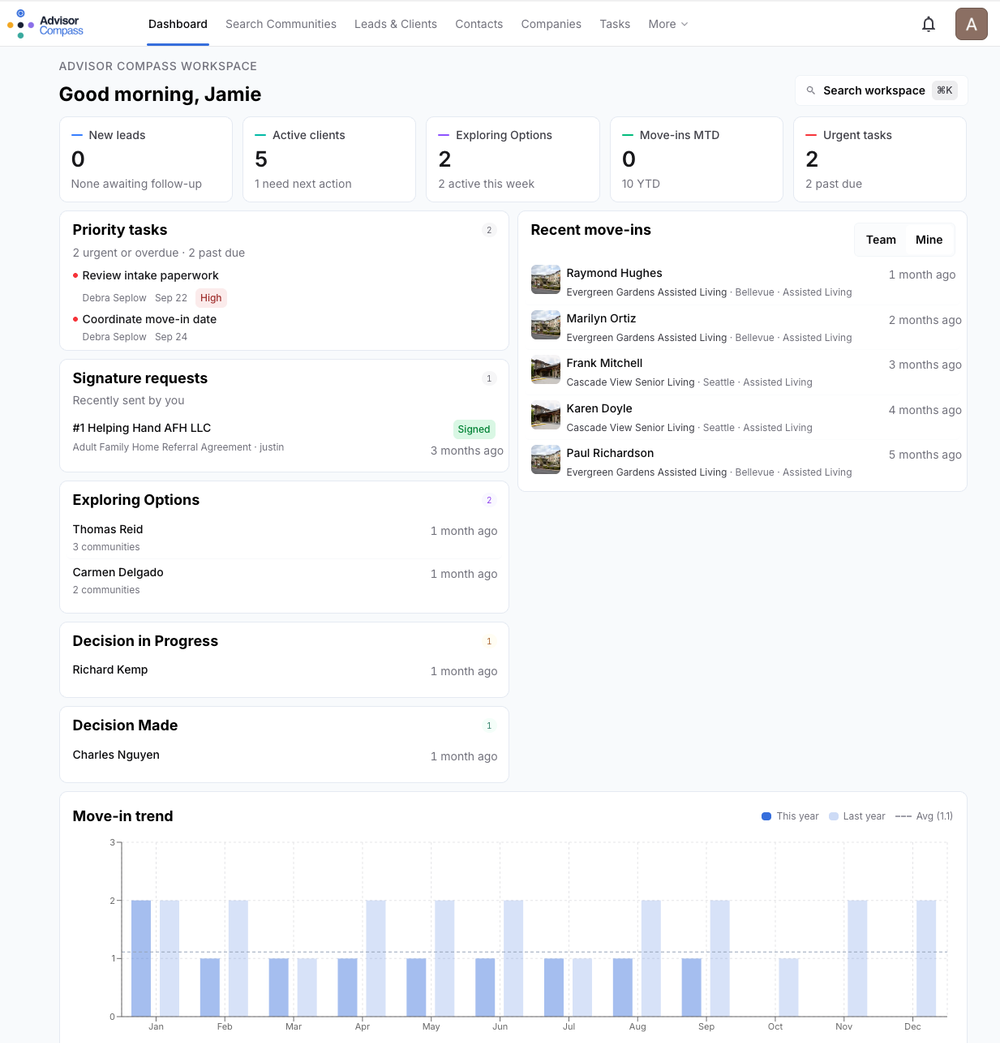Open Richard Kemp client row

tap(284, 670)
